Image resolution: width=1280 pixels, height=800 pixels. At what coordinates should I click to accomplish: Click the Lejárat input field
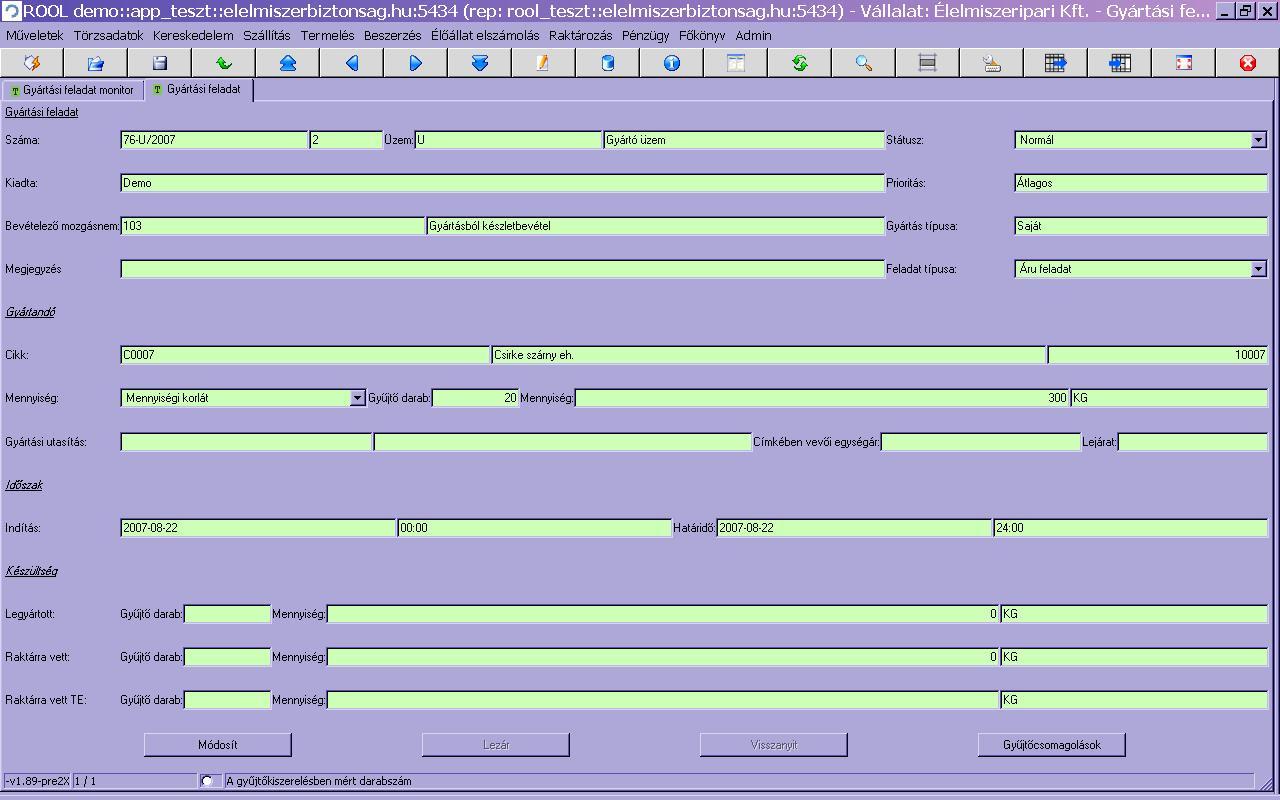point(1192,442)
